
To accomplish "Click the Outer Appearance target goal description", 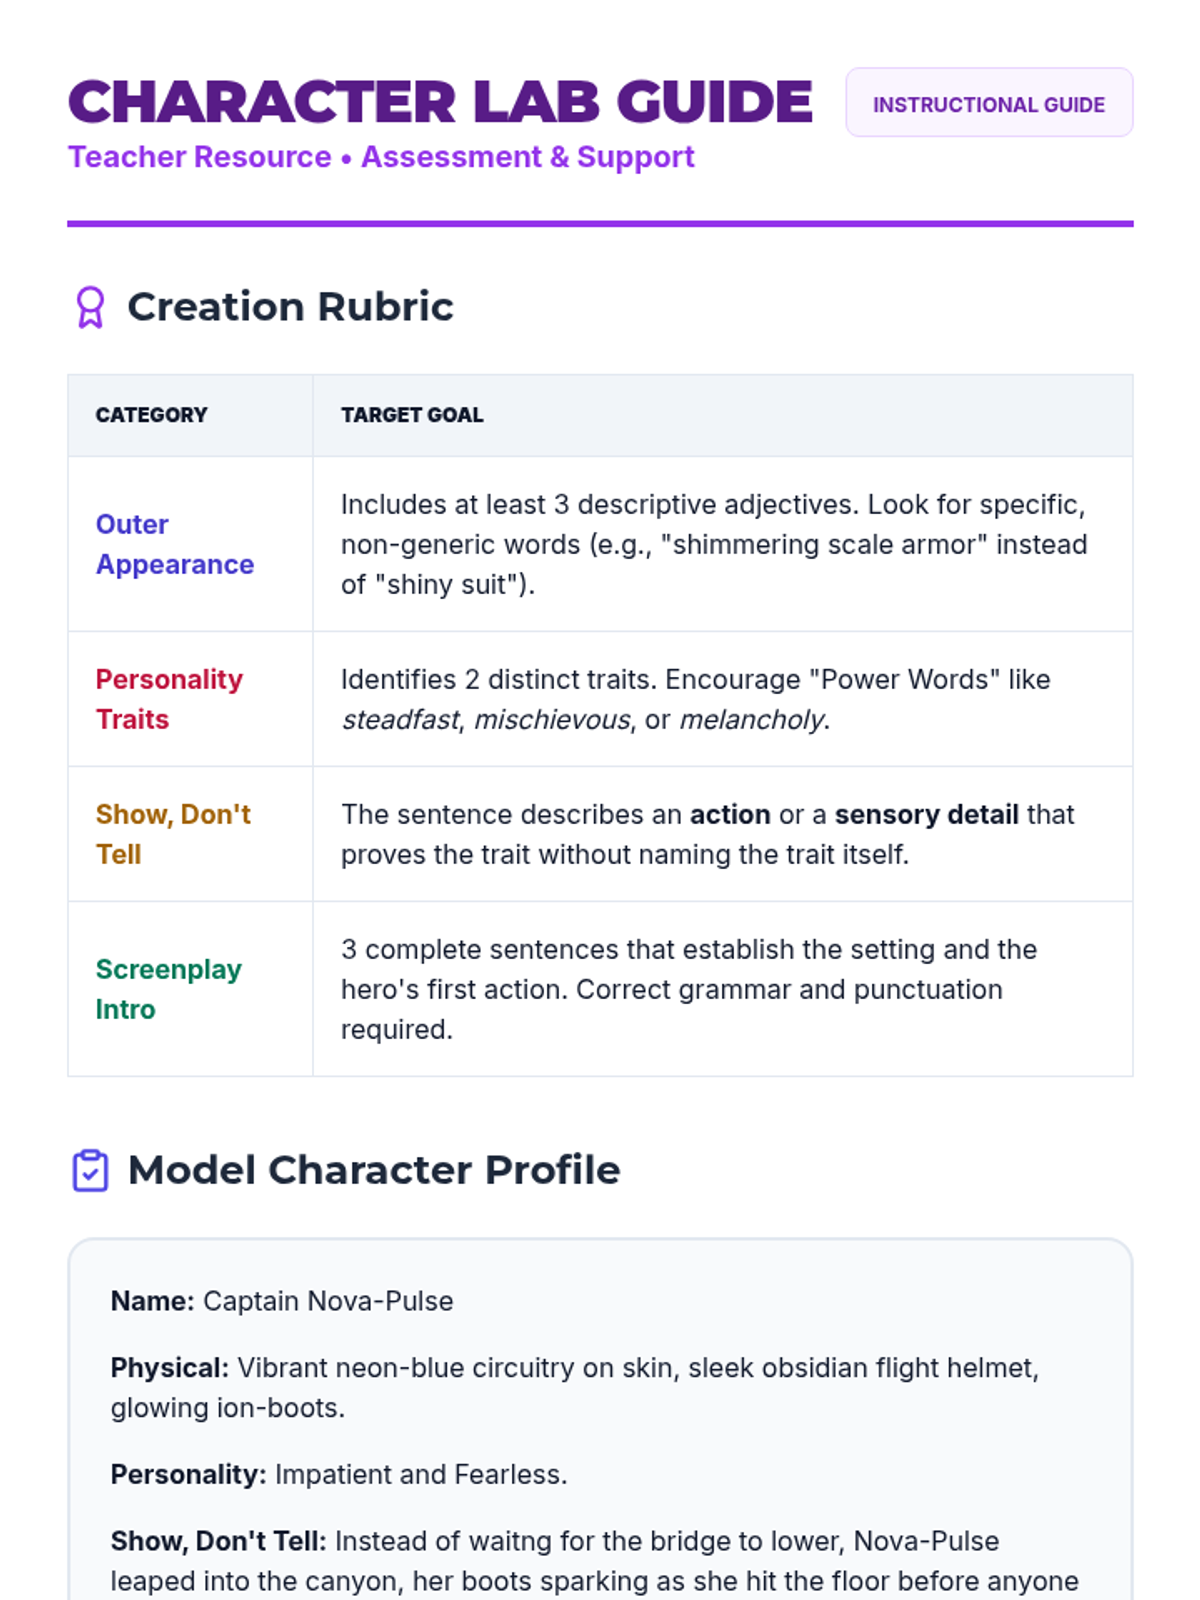I will point(713,544).
